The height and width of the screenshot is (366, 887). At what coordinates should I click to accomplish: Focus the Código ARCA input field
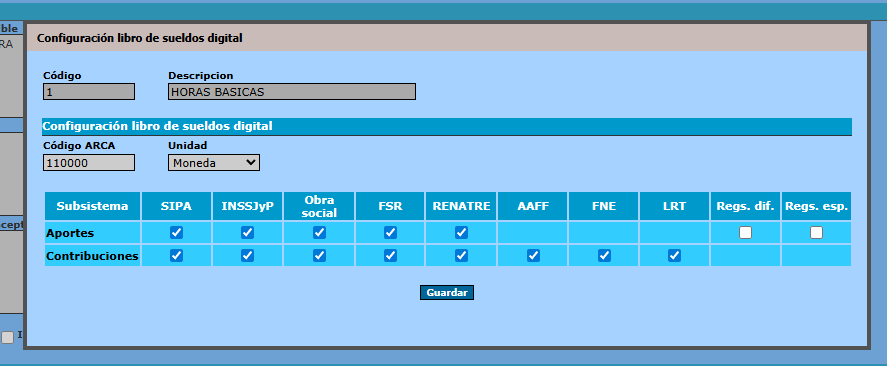coord(89,163)
